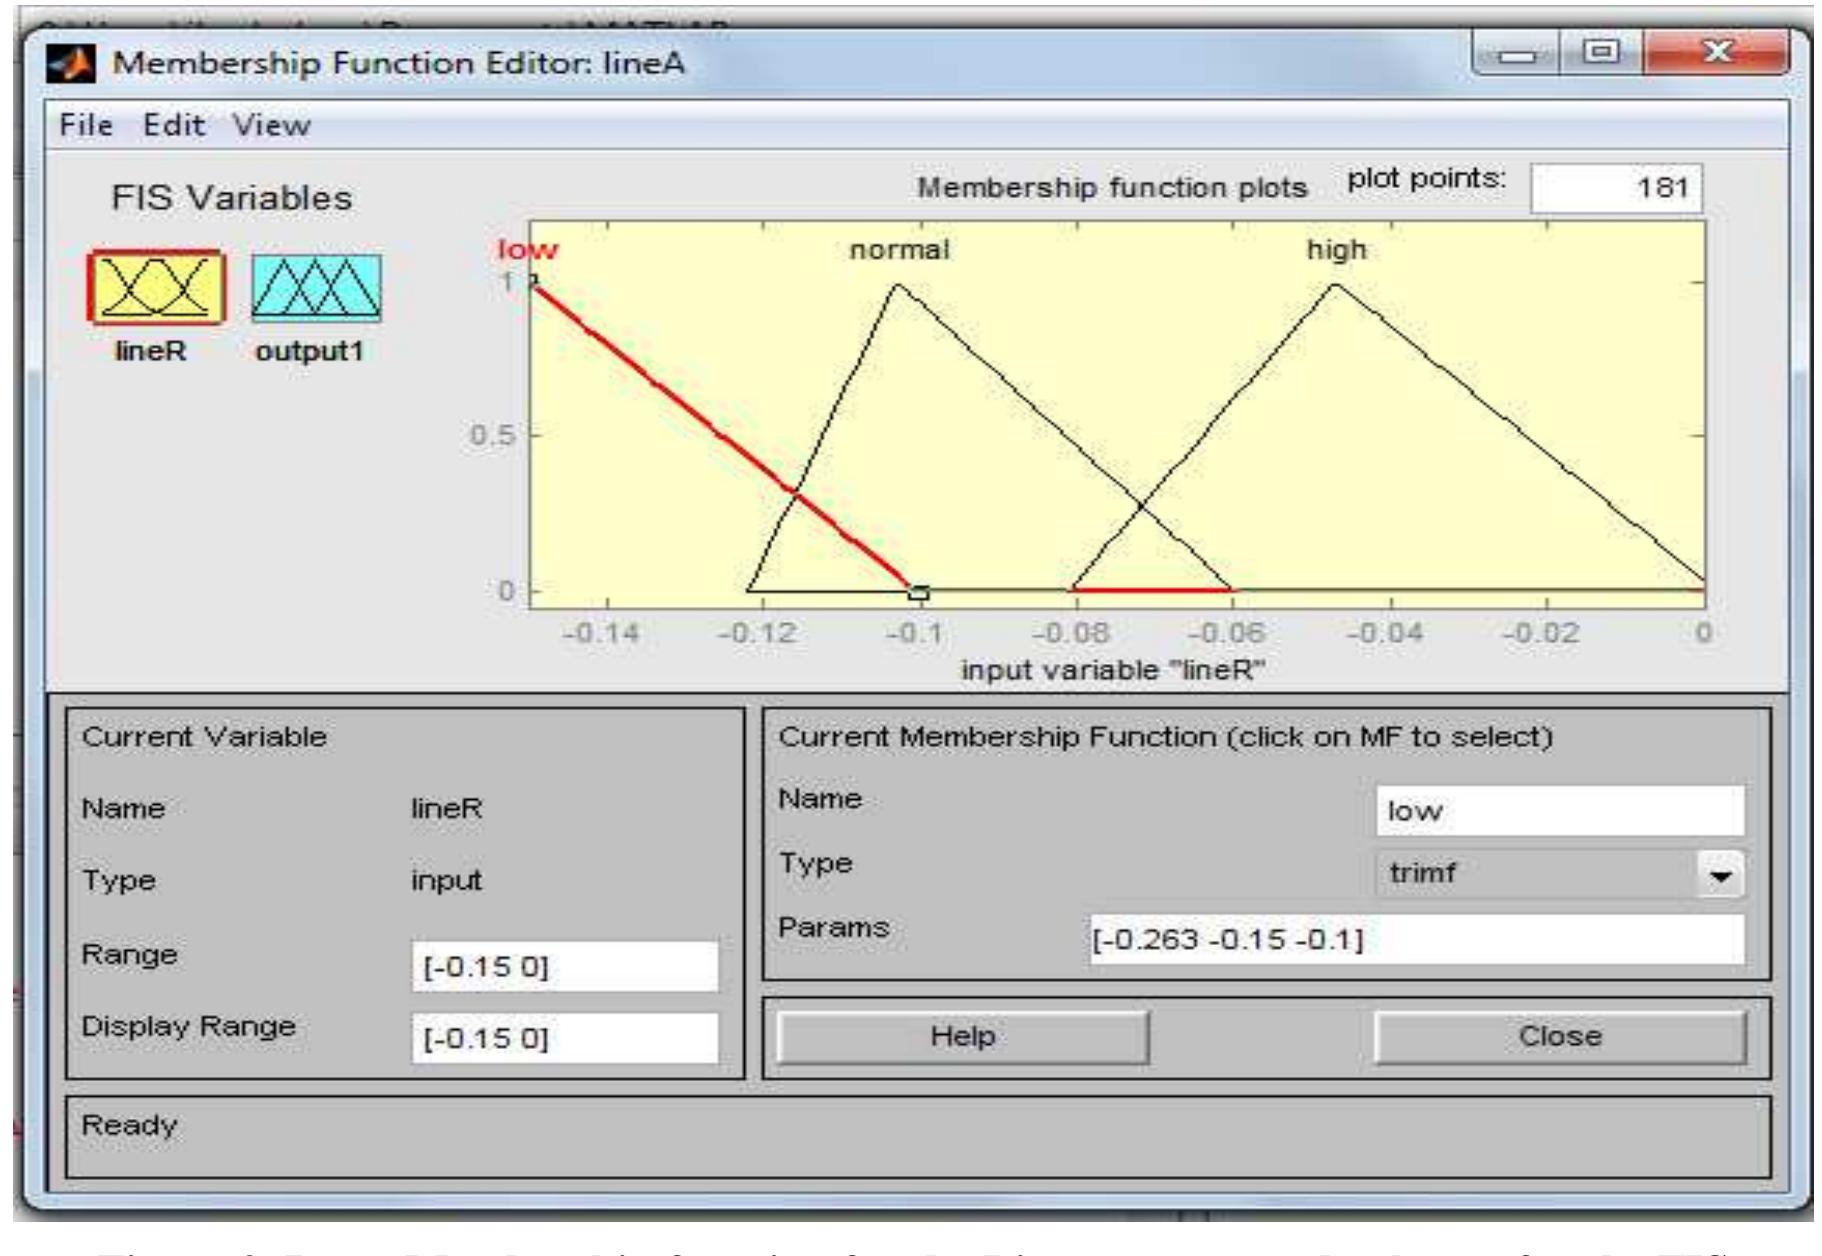Click the 'Membership function plots' title

pyautogui.click(x=1112, y=188)
